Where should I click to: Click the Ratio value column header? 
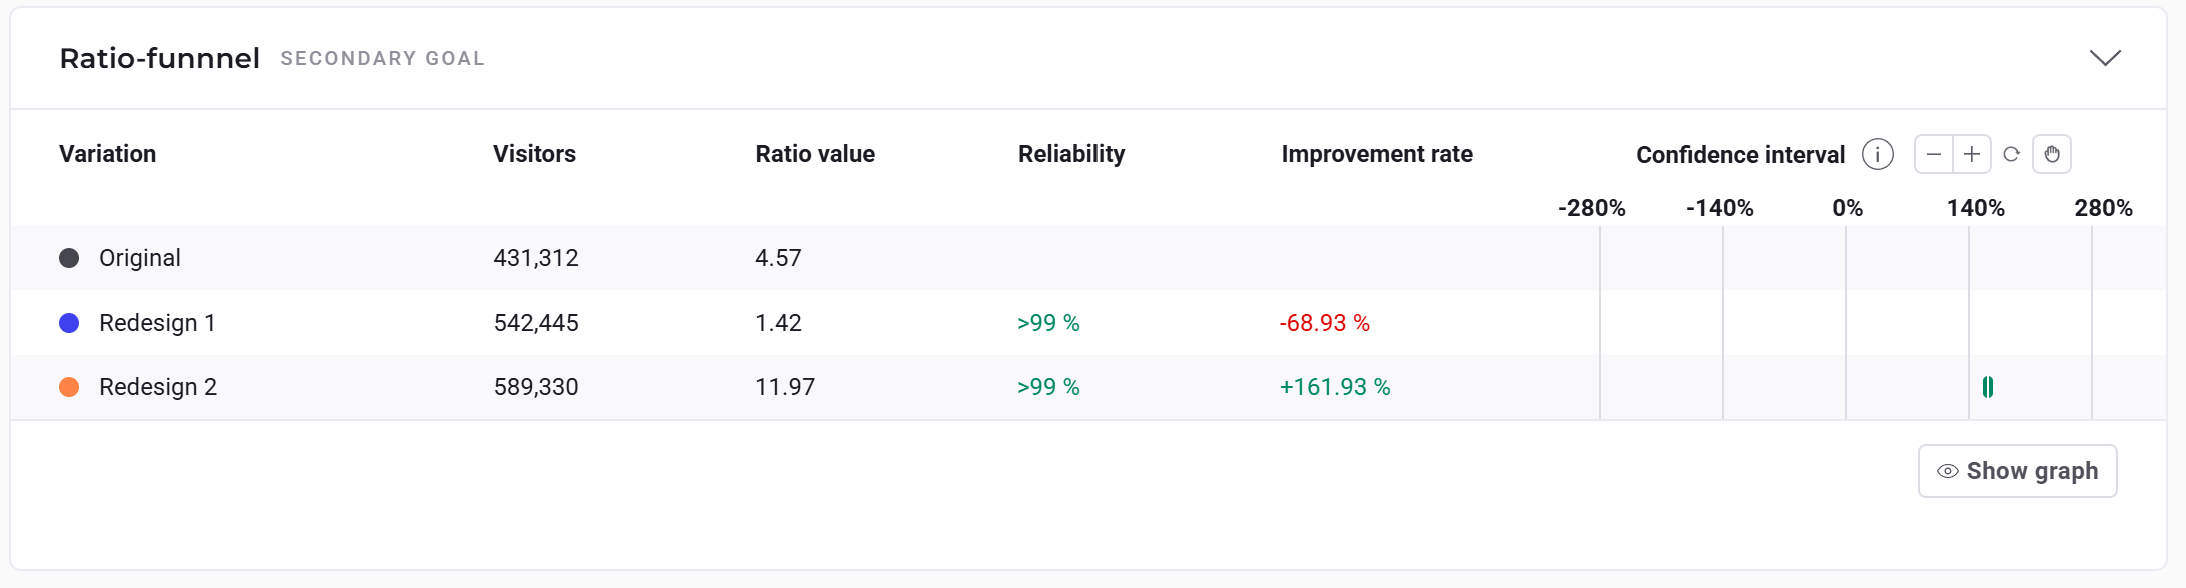(x=815, y=154)
